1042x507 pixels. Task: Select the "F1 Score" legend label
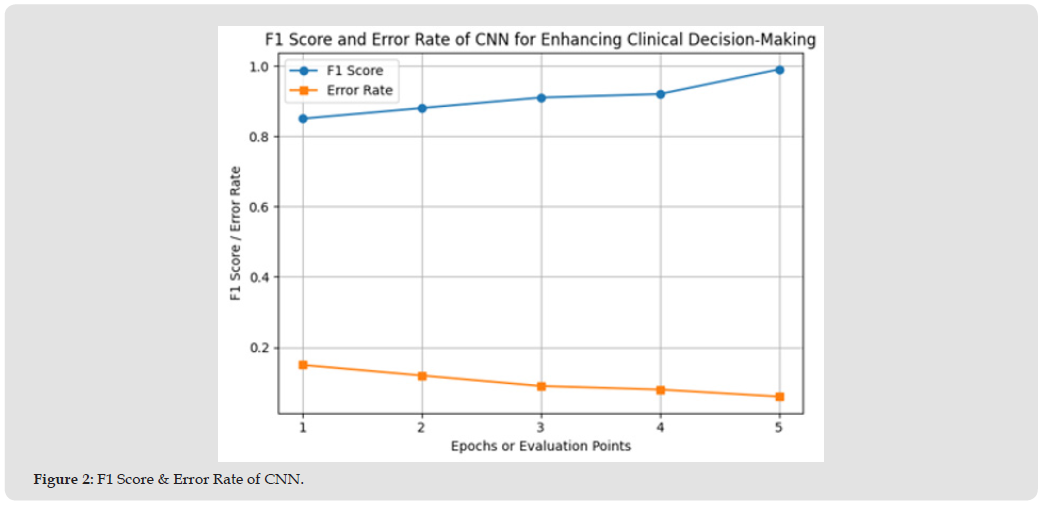(355, 71)
